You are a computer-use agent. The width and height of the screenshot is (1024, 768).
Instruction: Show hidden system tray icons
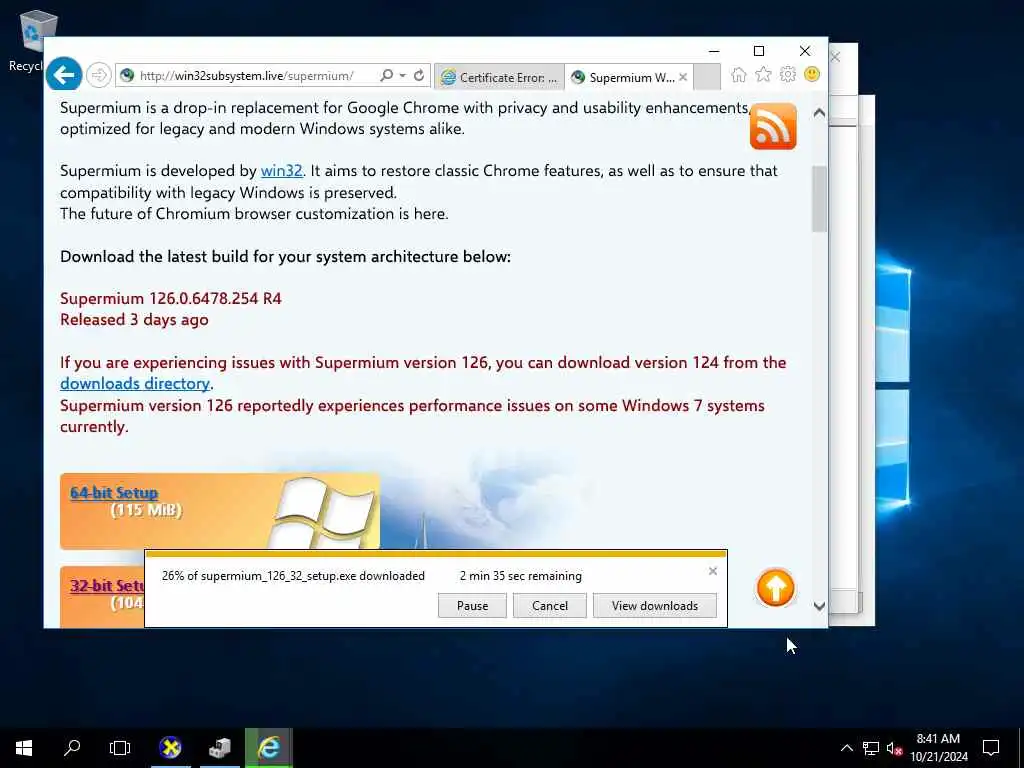(x=846, y=748)
